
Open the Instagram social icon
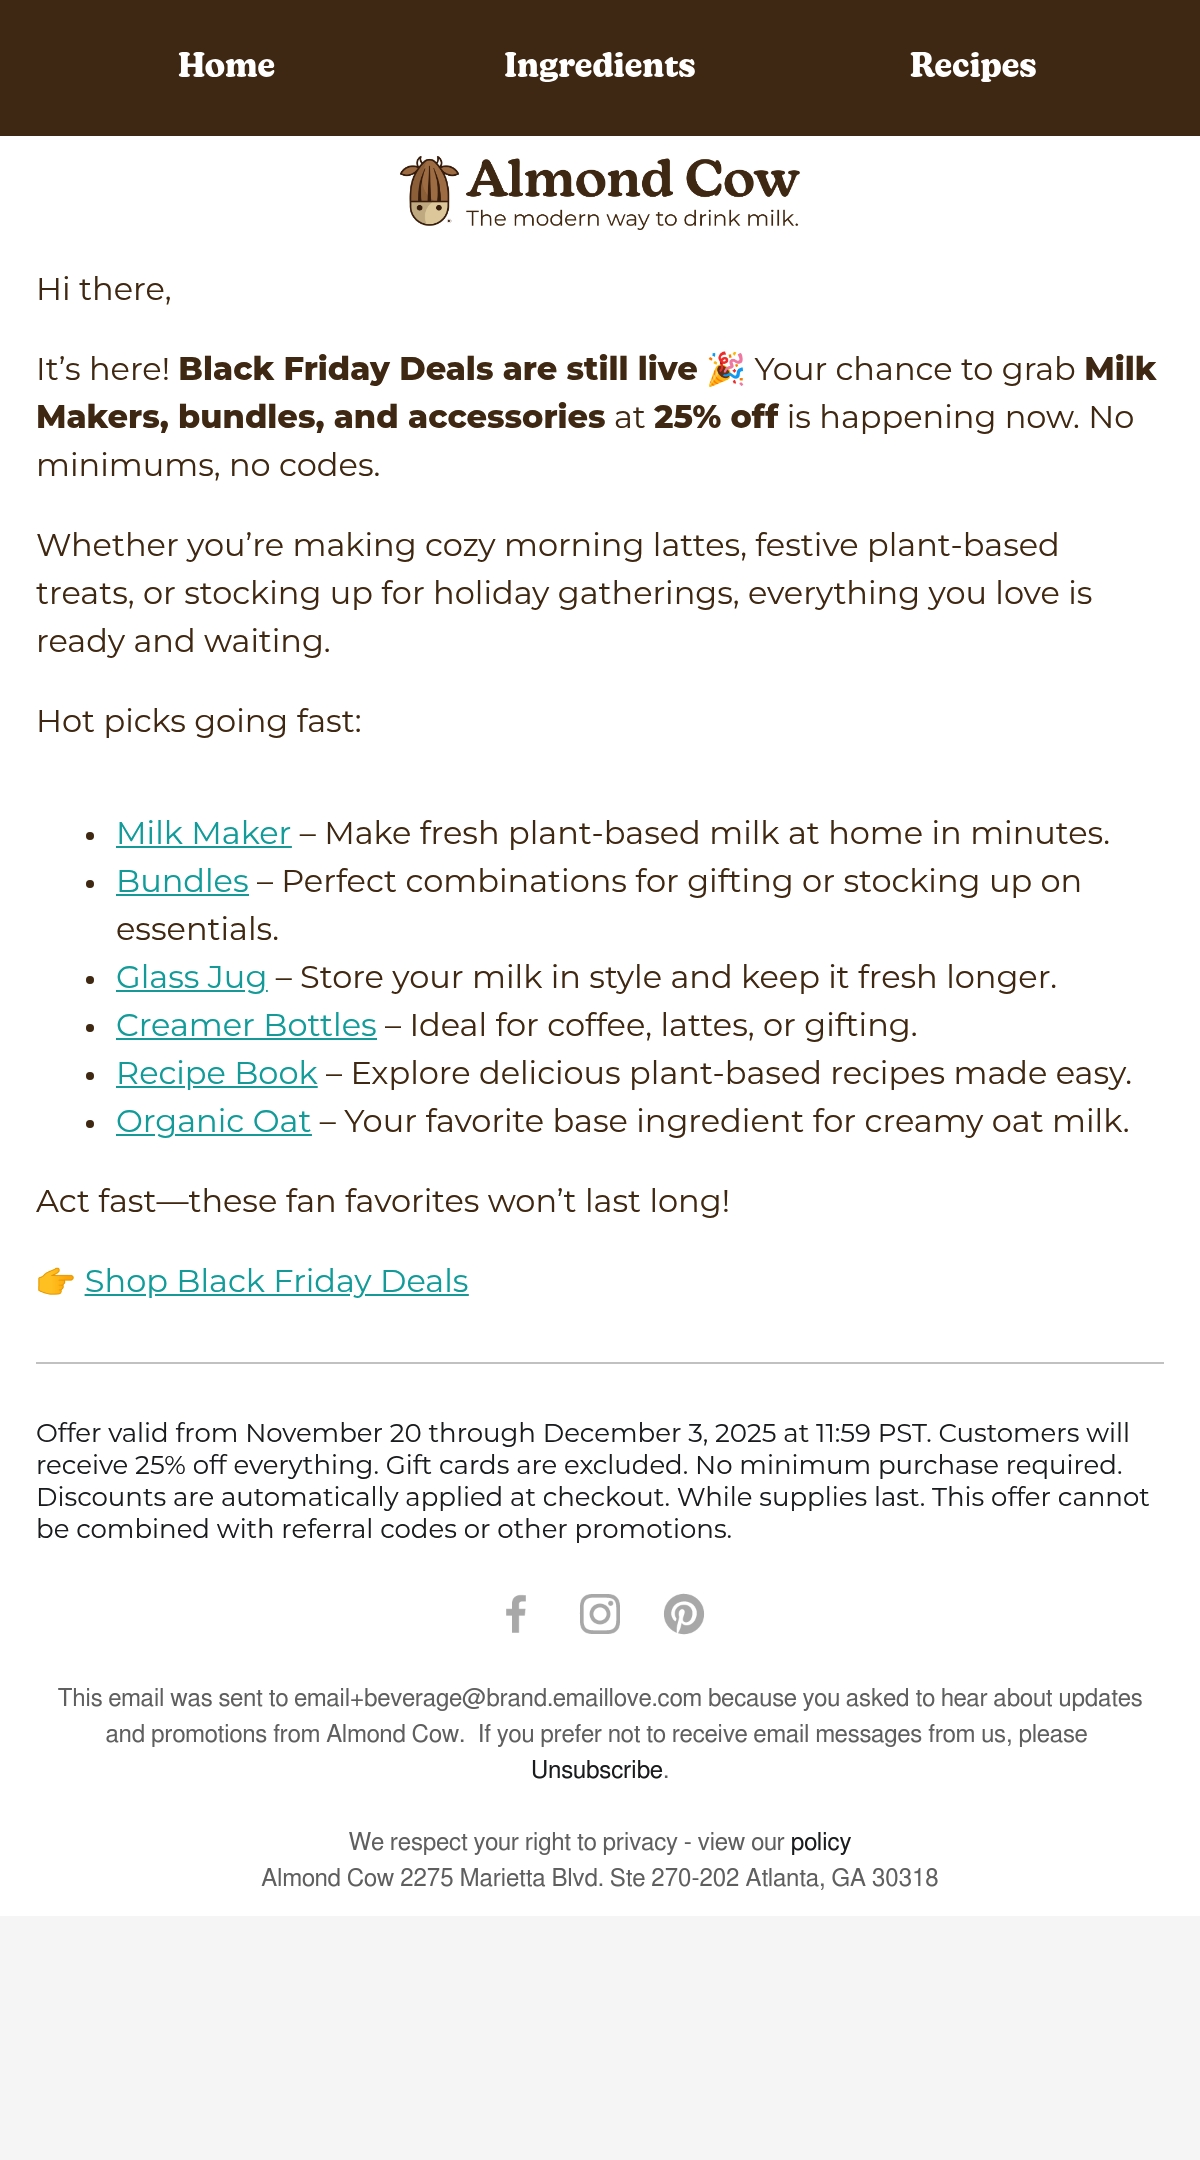click(600, 1613)
